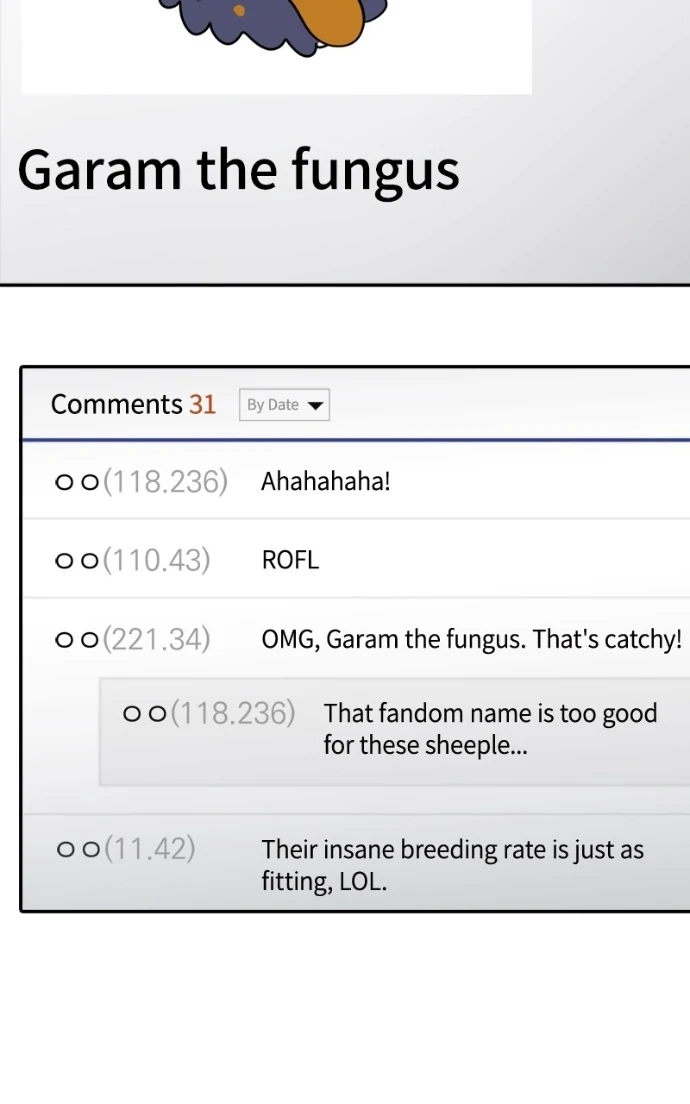This screenshot has height=1104, width=690.
Task: Open the "By Date" sort dropdown
Action: [284, 405]
